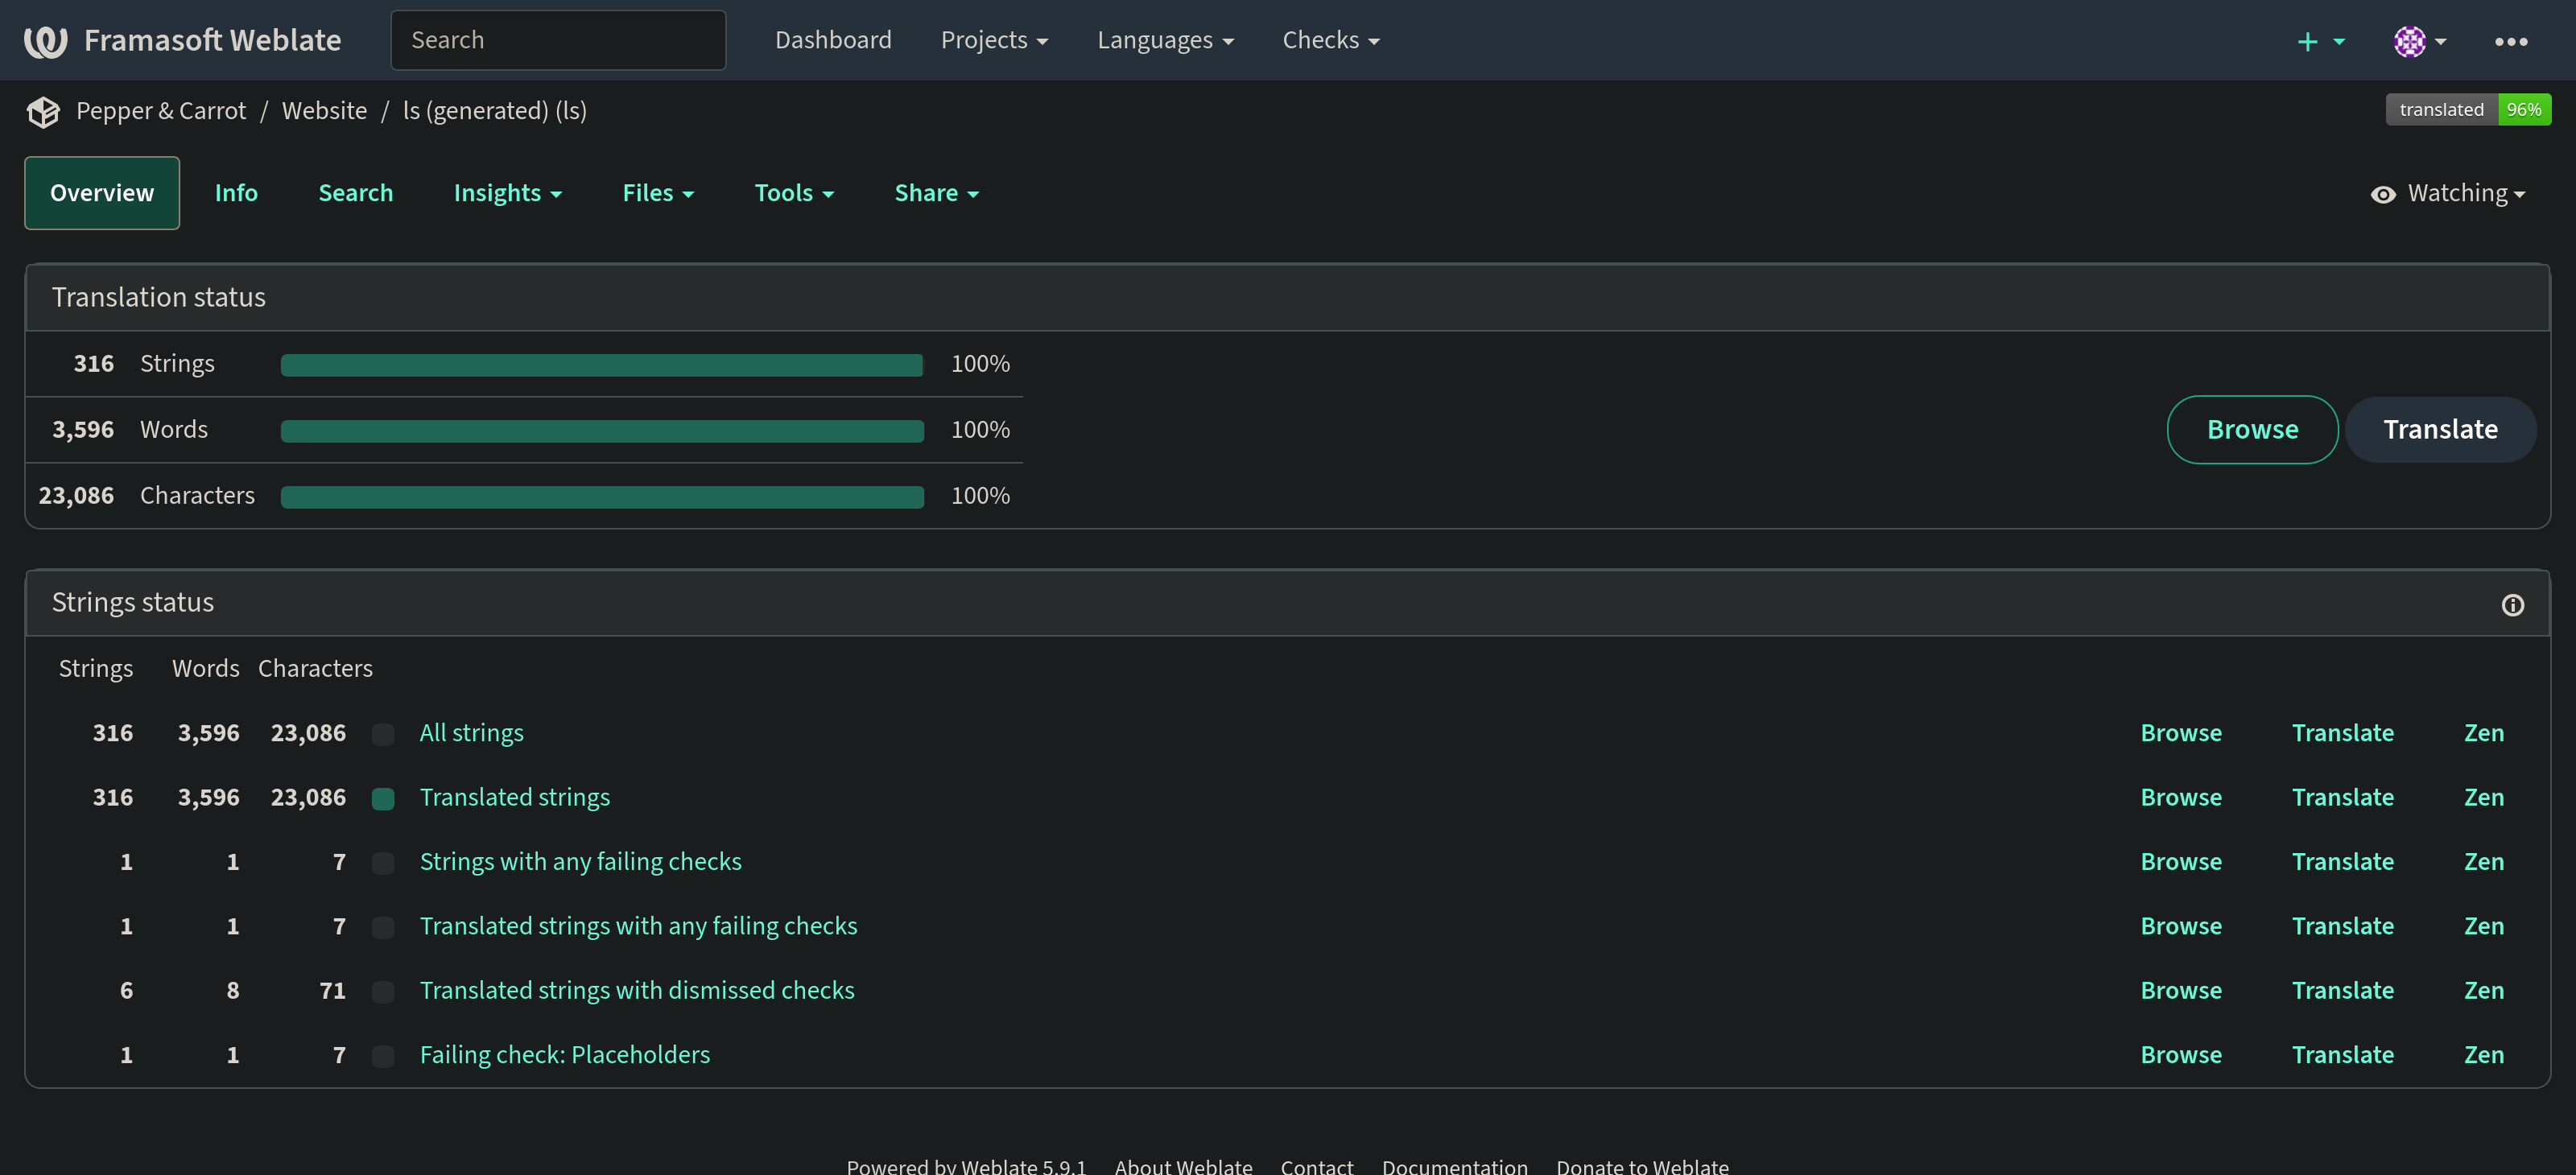Screen dimensions: 2576x1175
Task: Click the large Browse button
Action: 2252,430
